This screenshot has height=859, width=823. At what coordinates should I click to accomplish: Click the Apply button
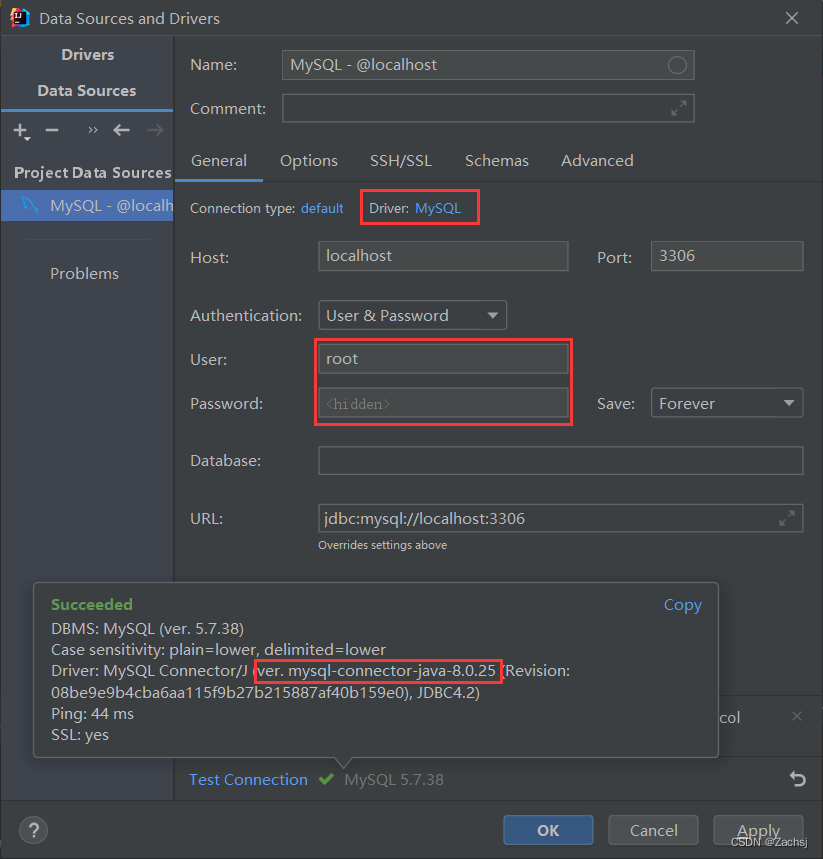(x=758, y=830)
